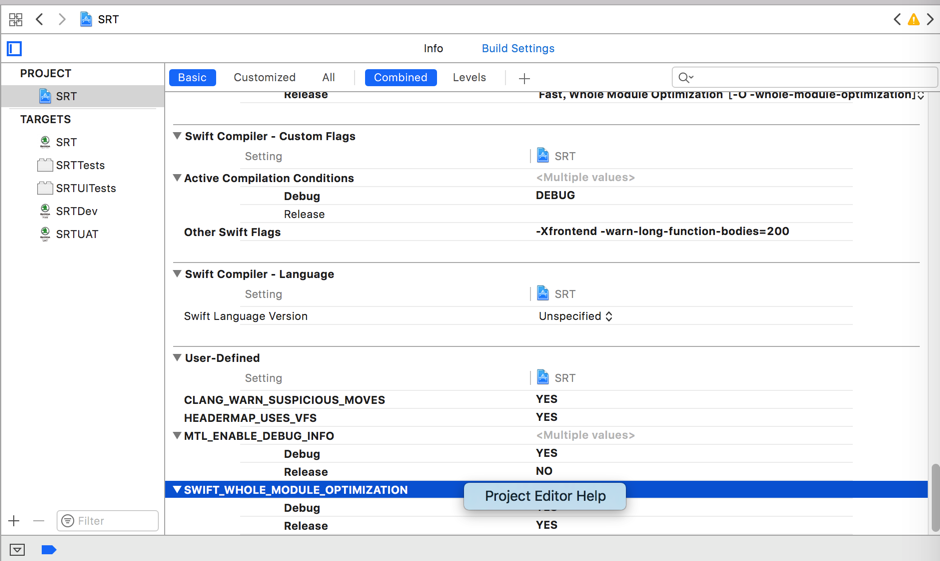Click the vertical scrollbar of build settings
Viewport: 940px width, 561px height.
point(935,497)
